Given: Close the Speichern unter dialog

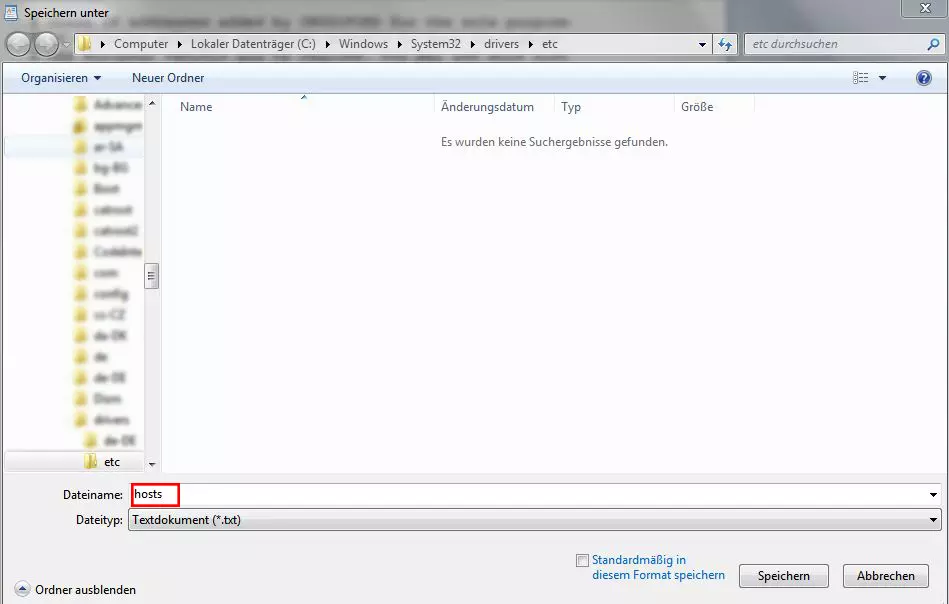Looking at the screenshot, I should pos(925,8).
